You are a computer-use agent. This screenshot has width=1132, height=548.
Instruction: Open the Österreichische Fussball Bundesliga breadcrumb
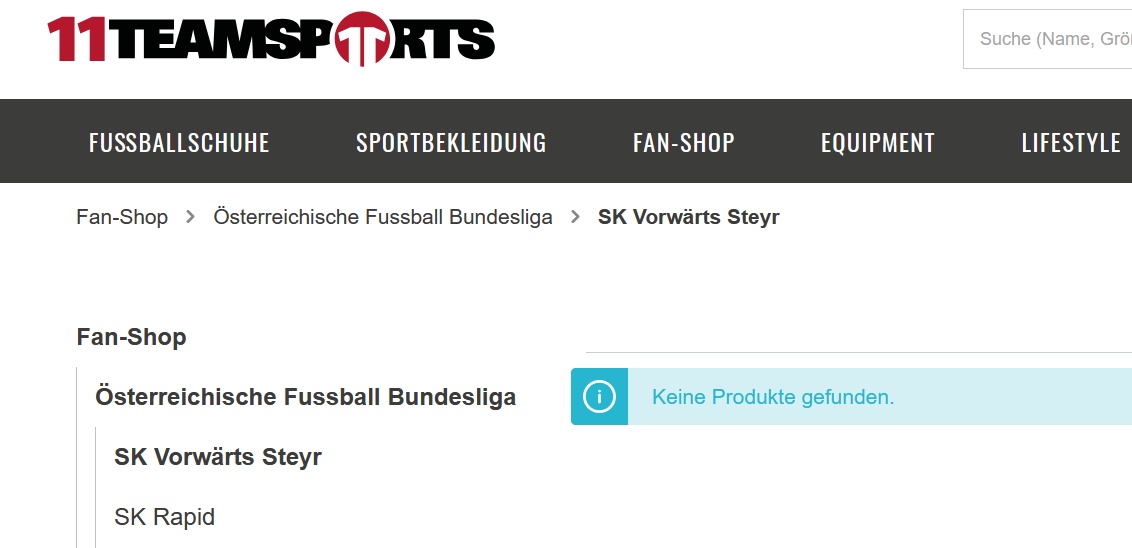pyautogui.click(x=383, y=217)
